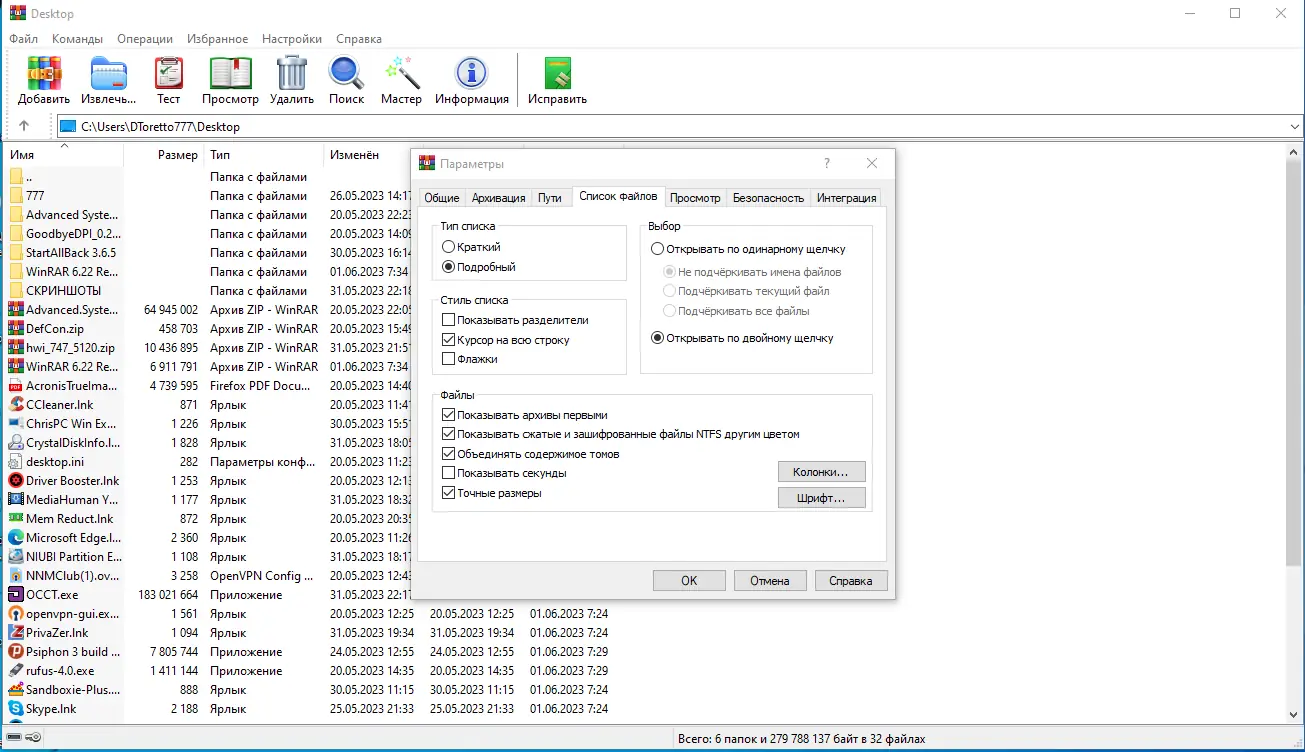Click the CCleaner.lnk shortcut icon
This screenshot has height=752, width=1305.
(16, 405)
